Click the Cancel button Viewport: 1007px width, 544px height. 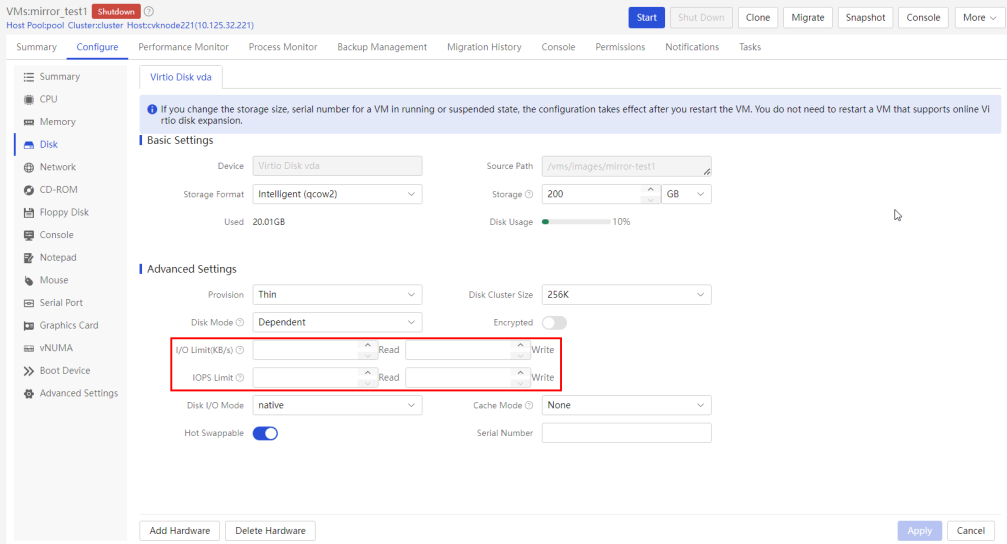coord(970,531)
